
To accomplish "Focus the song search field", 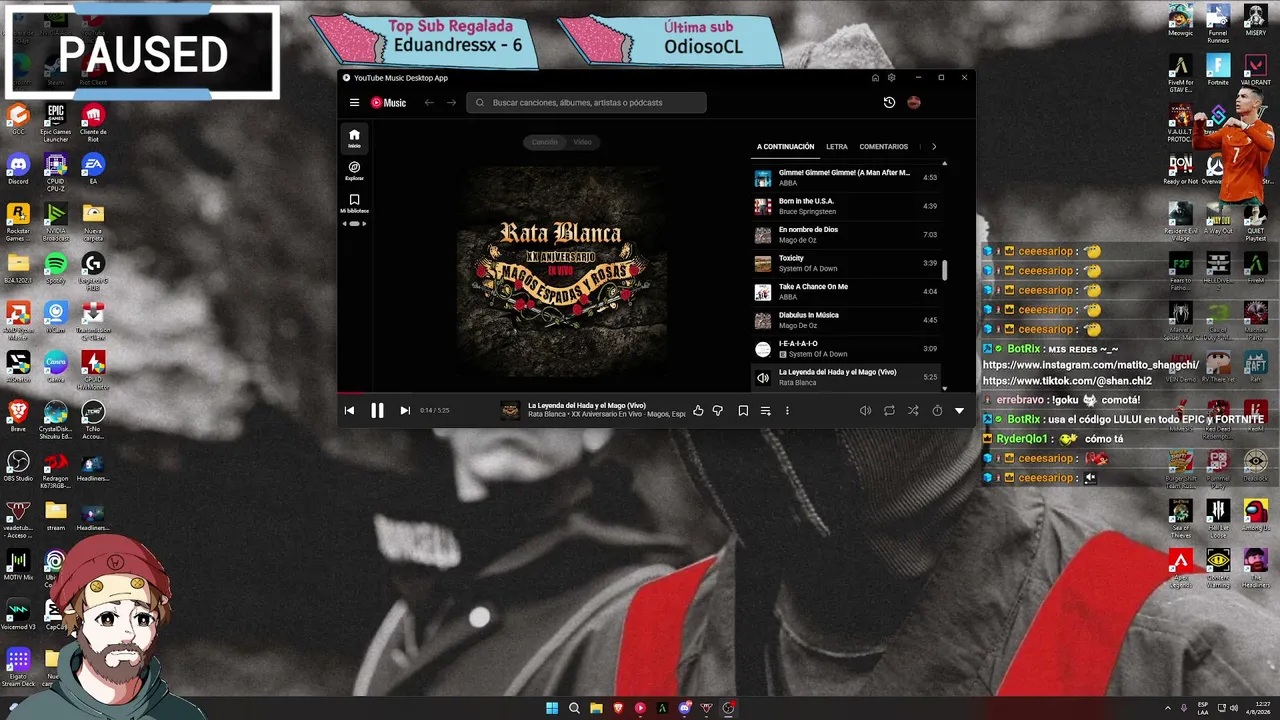I will click(x=586, y=102).
